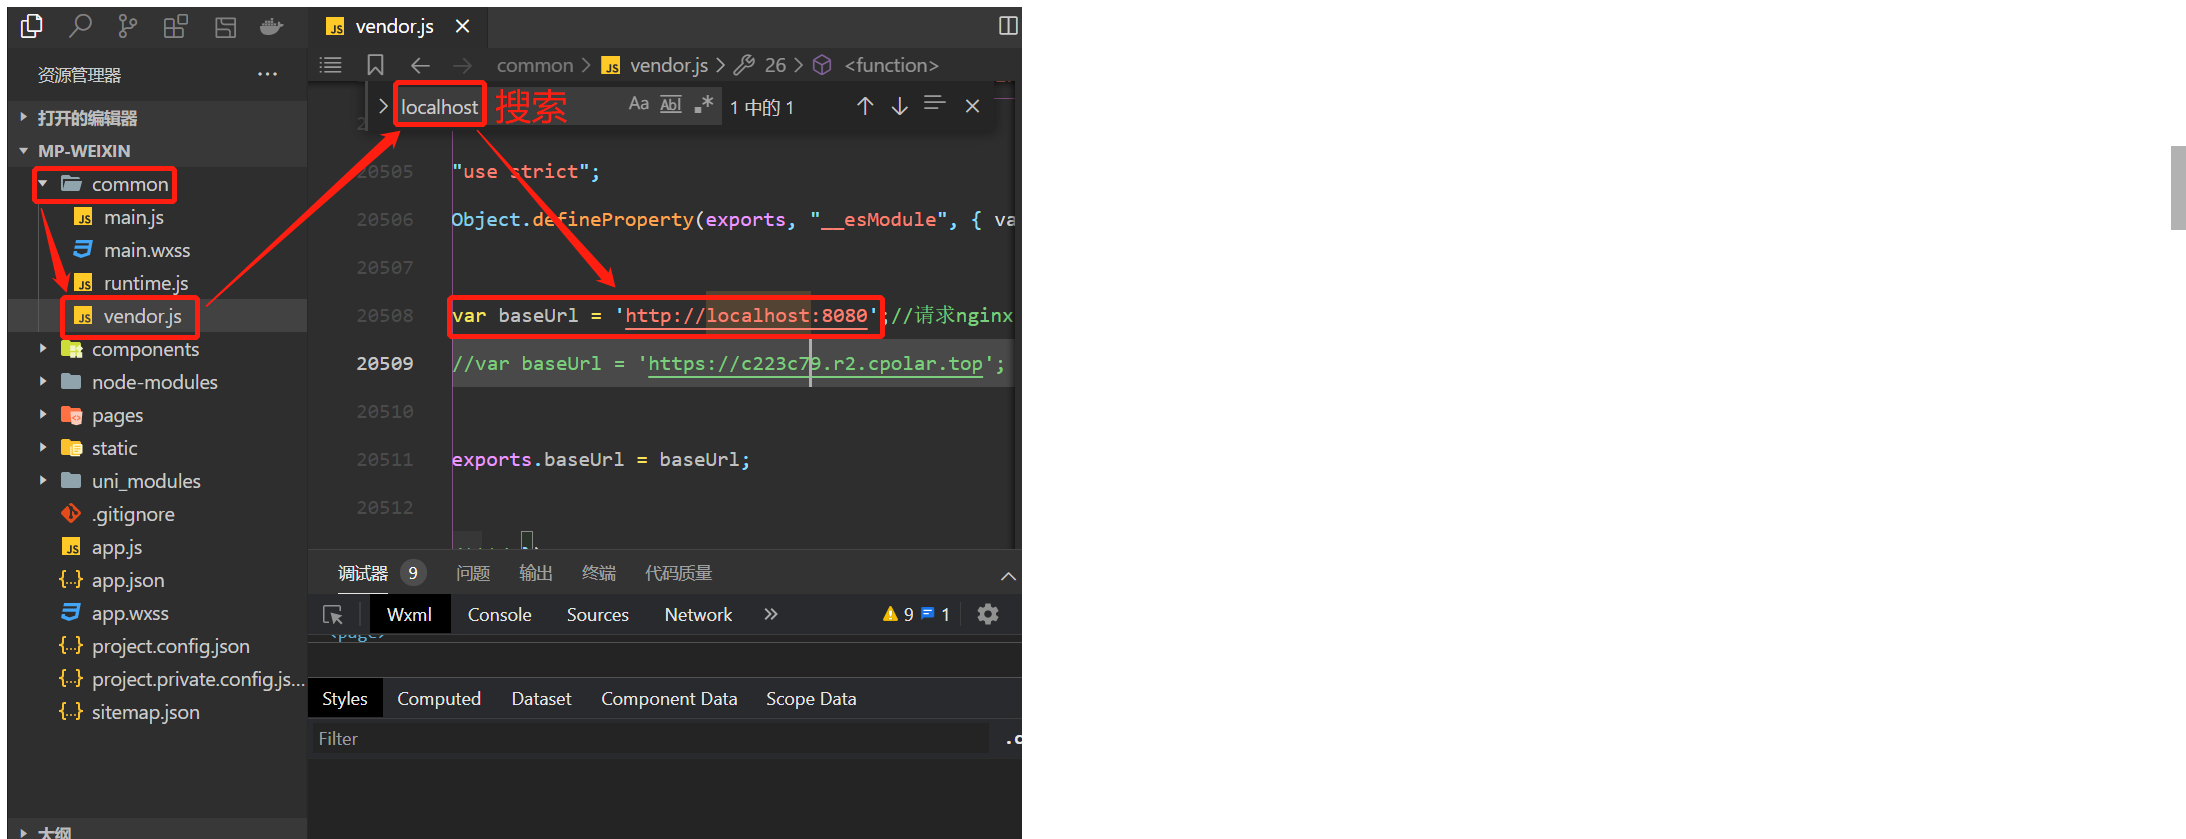
Task: Toggle regular expression search option
Action: tap(704, 104)
